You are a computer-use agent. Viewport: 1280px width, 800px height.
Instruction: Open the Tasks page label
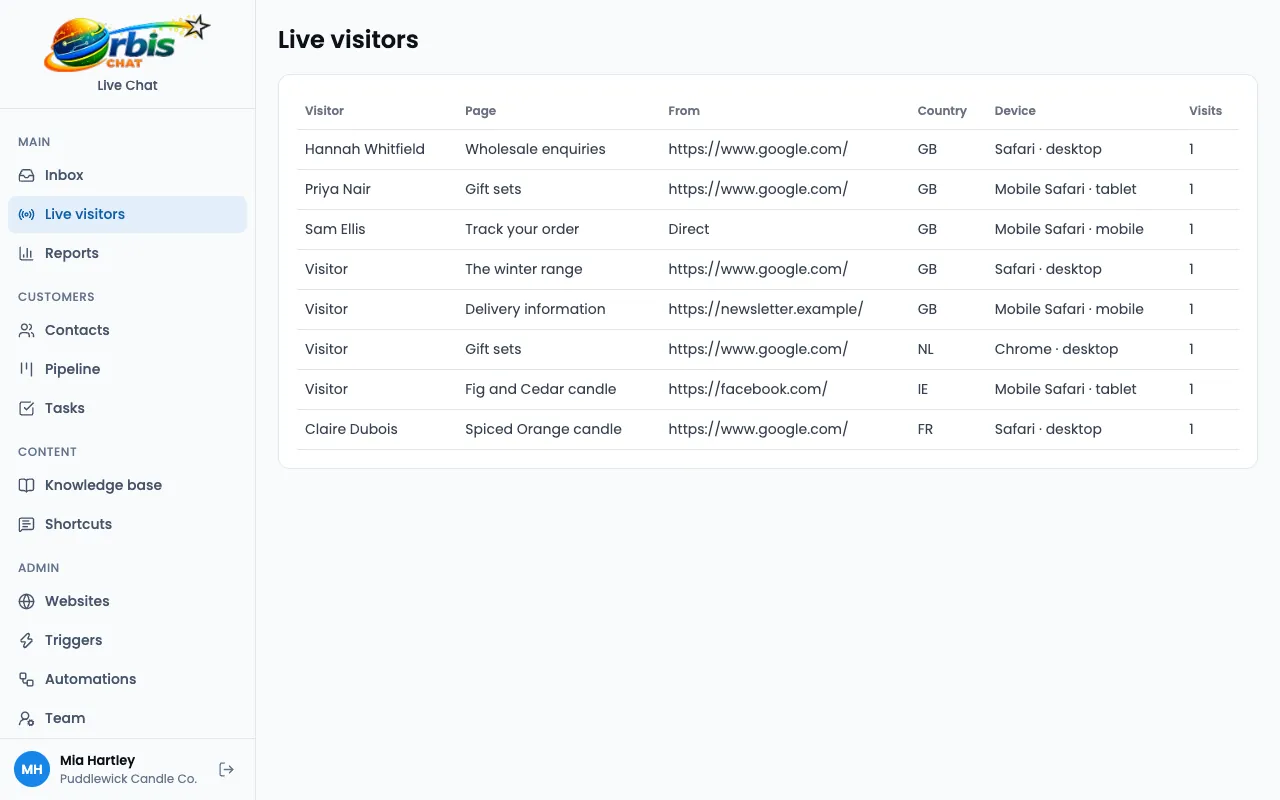65,408
